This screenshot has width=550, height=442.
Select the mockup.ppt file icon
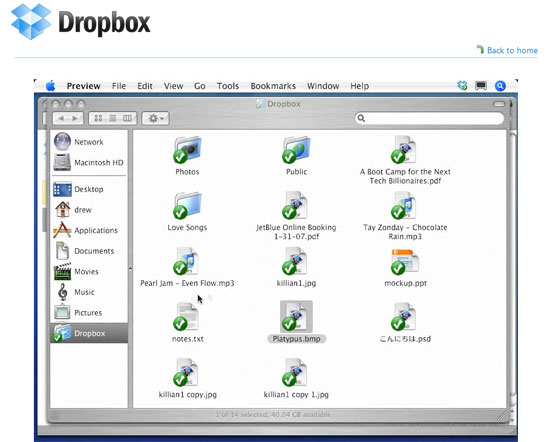(405, 262)
